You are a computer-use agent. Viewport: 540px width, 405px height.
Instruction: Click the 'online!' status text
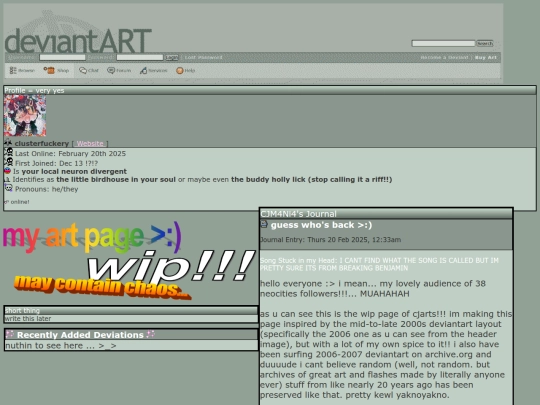pyautogui.click(x=20, y=202)
